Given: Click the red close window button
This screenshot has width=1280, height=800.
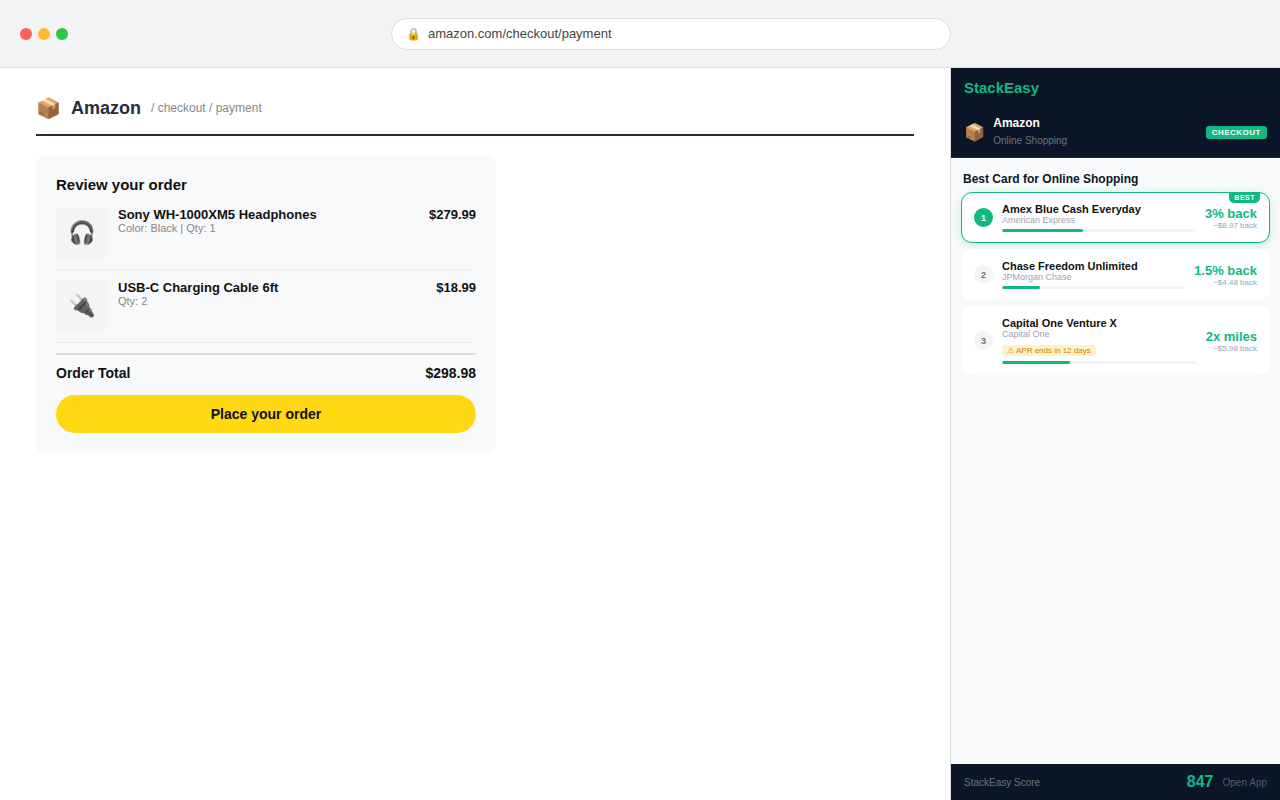Looking at the screenshot, I should click(26, 34).
